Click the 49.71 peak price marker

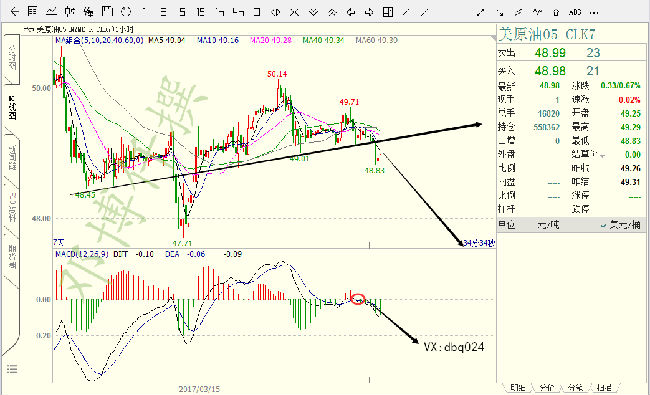[x=349, y=102]
